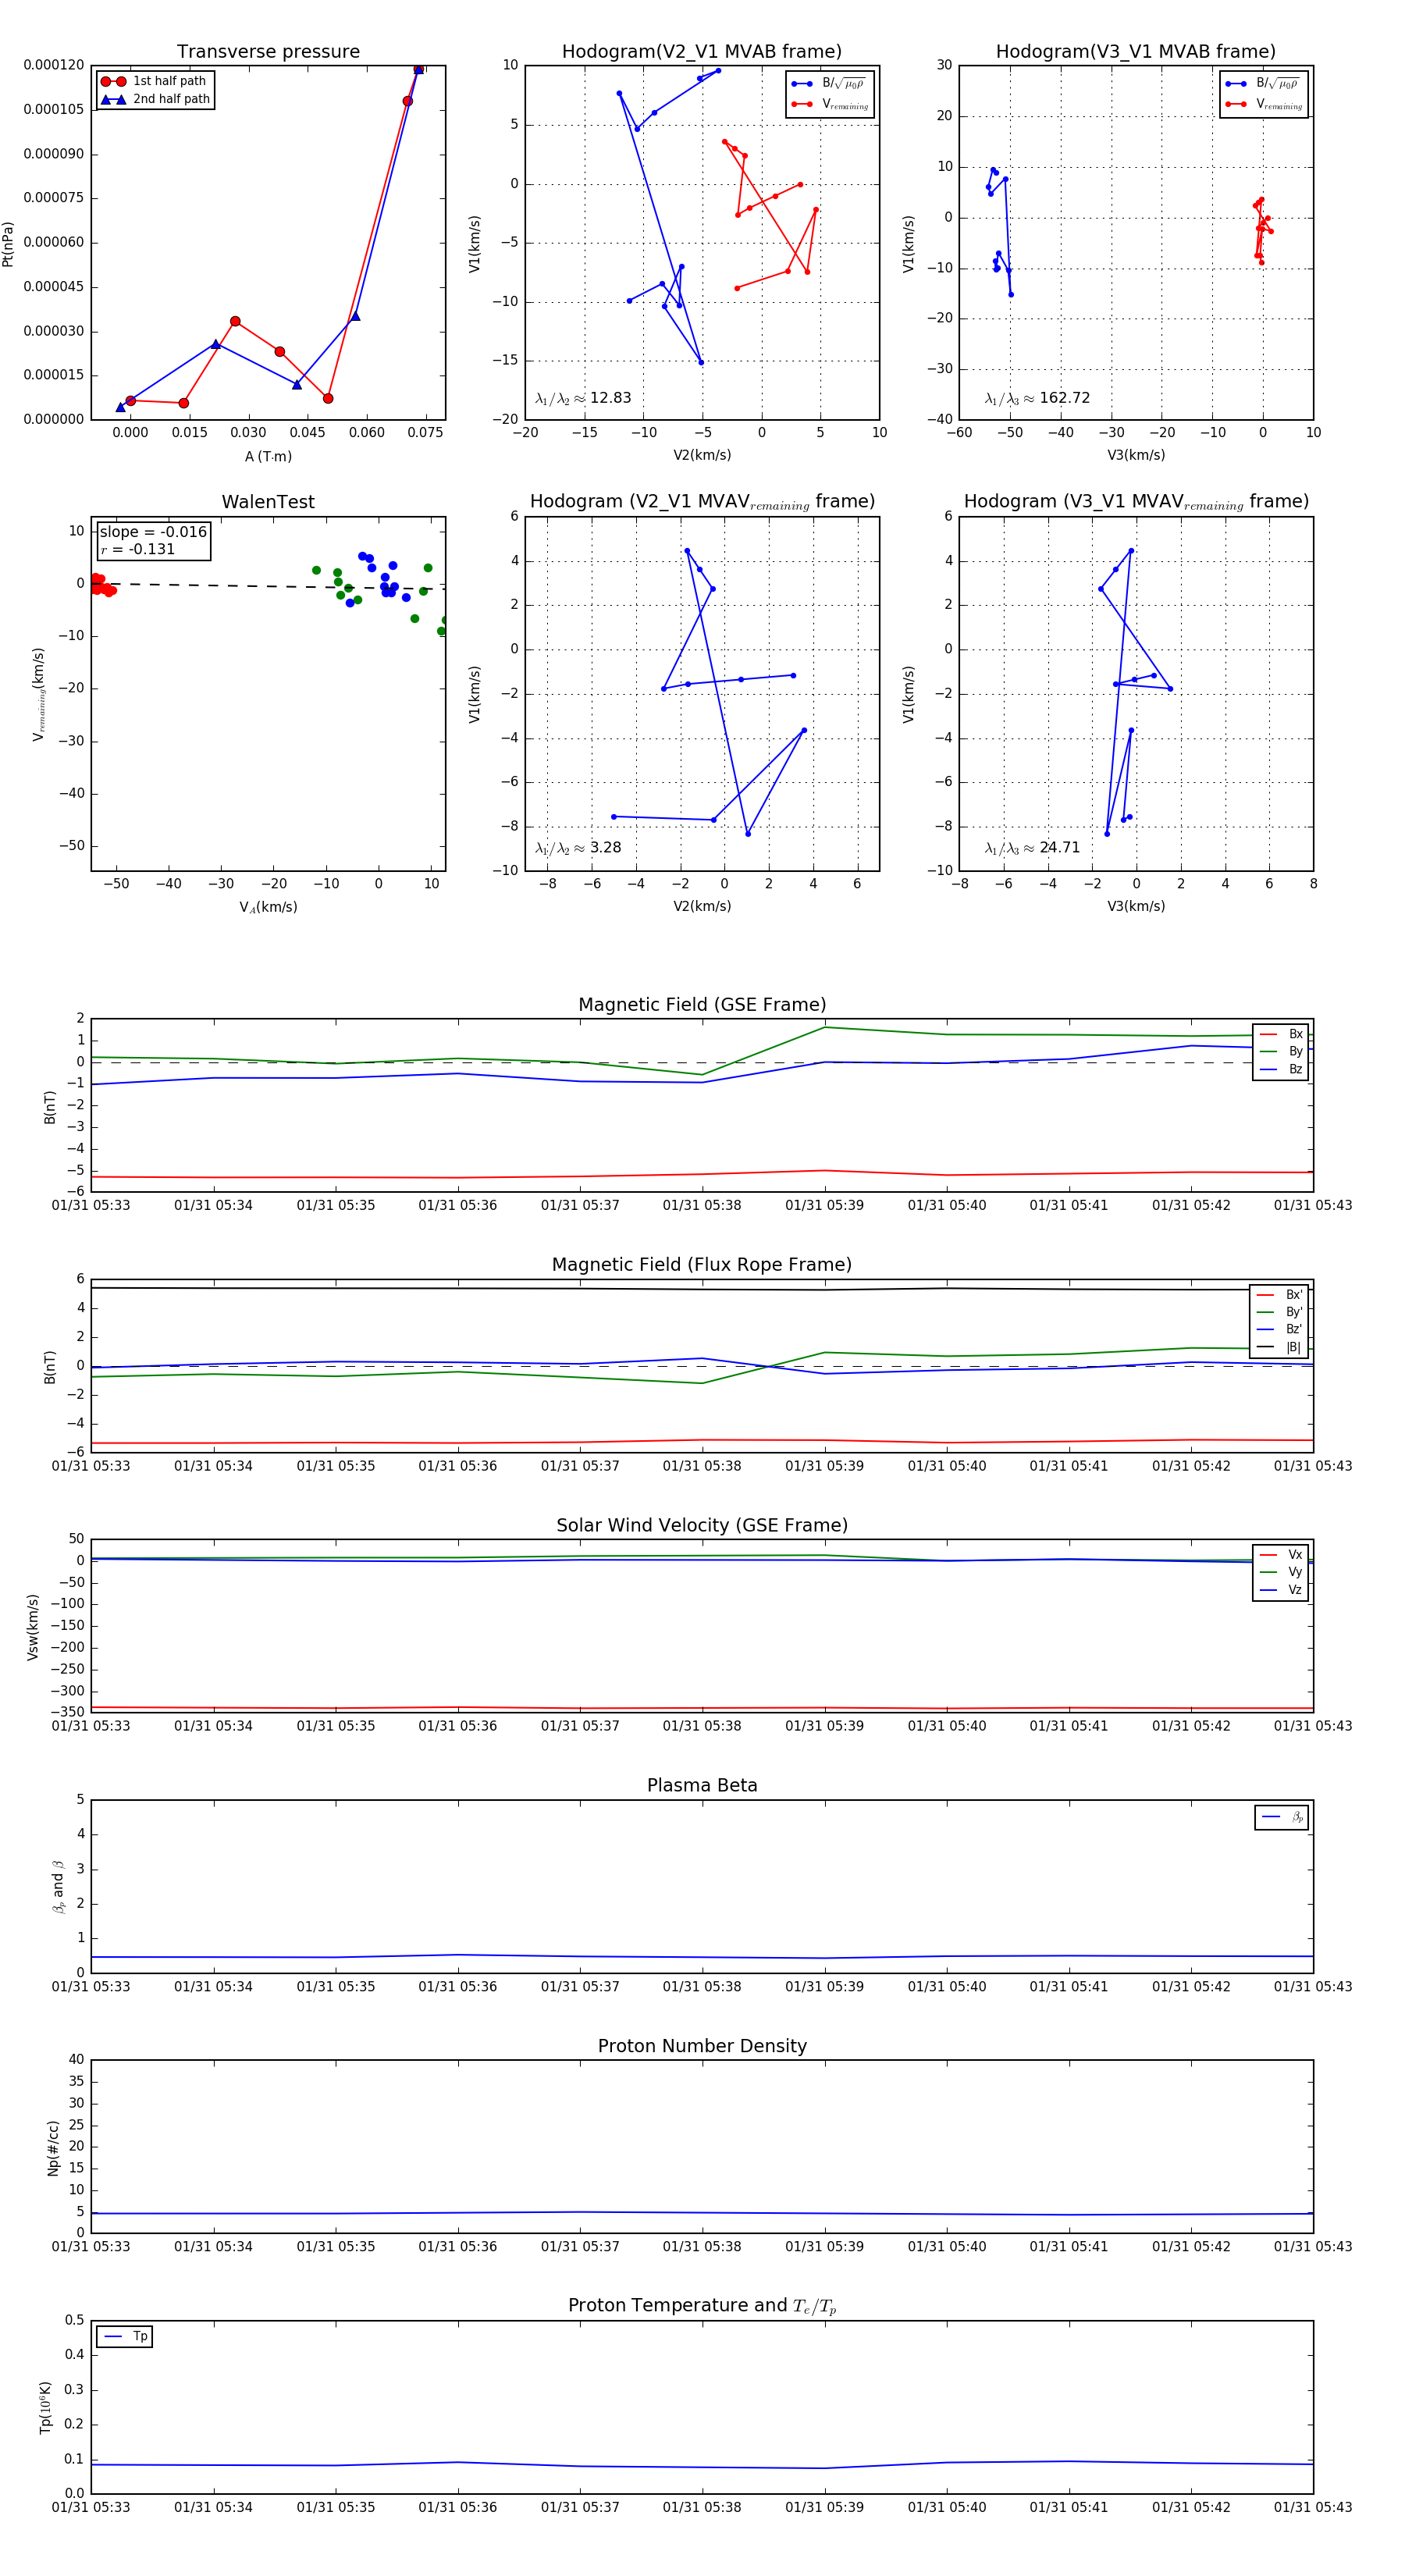Select the βp legend entry in Plasma Beta
The image size is (1405, 2576).
coord(1283,1817)
